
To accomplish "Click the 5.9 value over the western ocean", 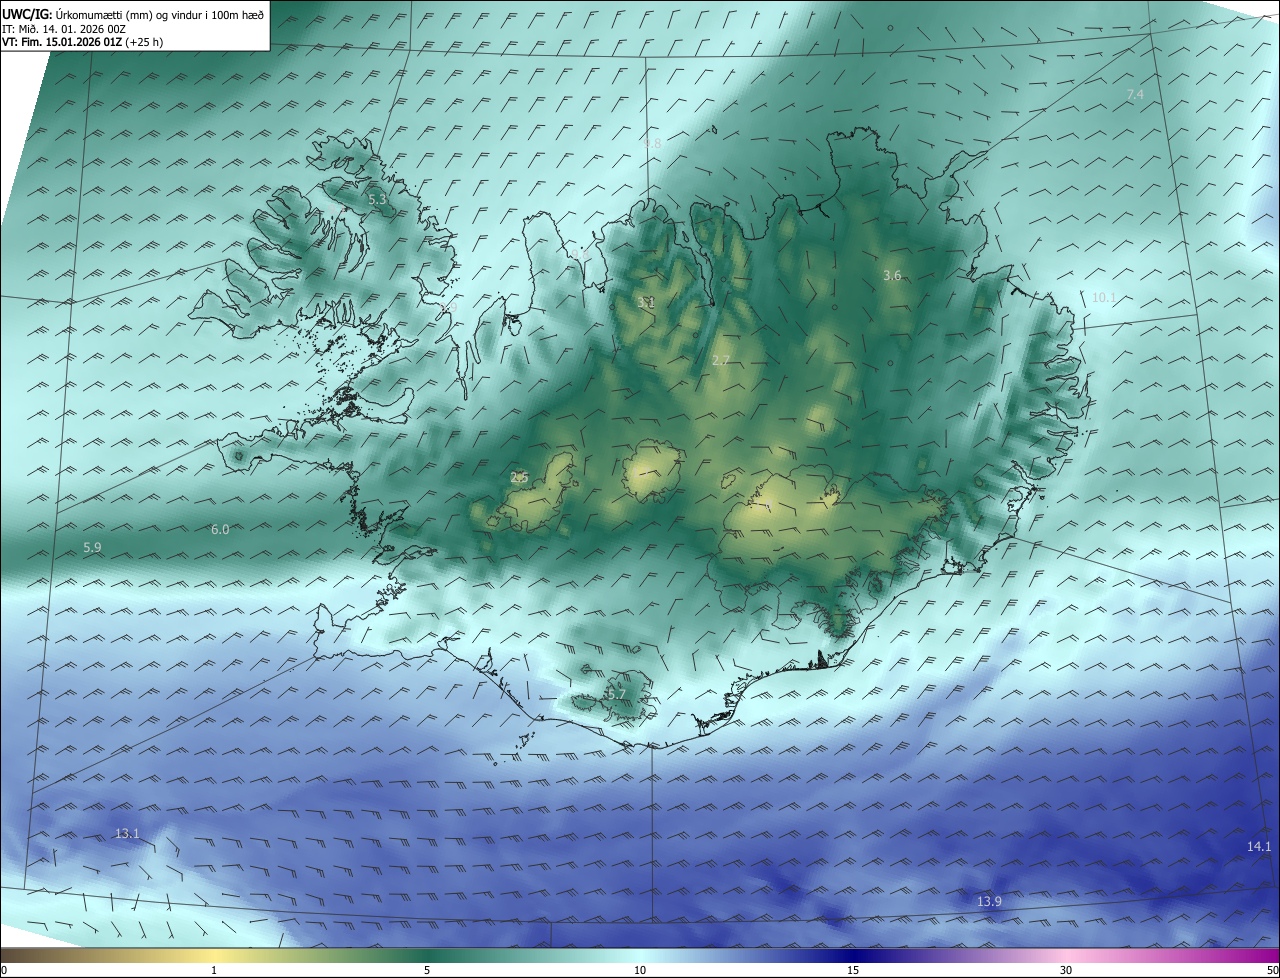I will point(92,548).
